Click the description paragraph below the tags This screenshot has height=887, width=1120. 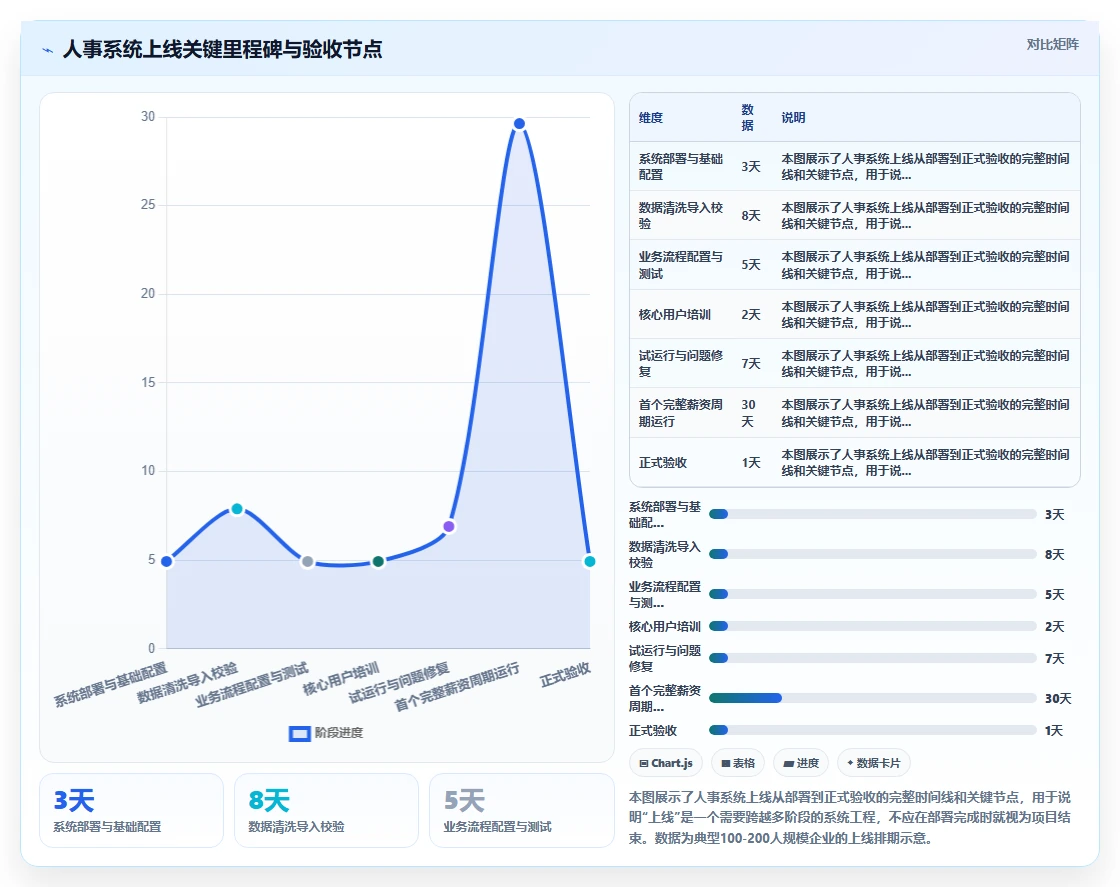(x=850, y=817)
